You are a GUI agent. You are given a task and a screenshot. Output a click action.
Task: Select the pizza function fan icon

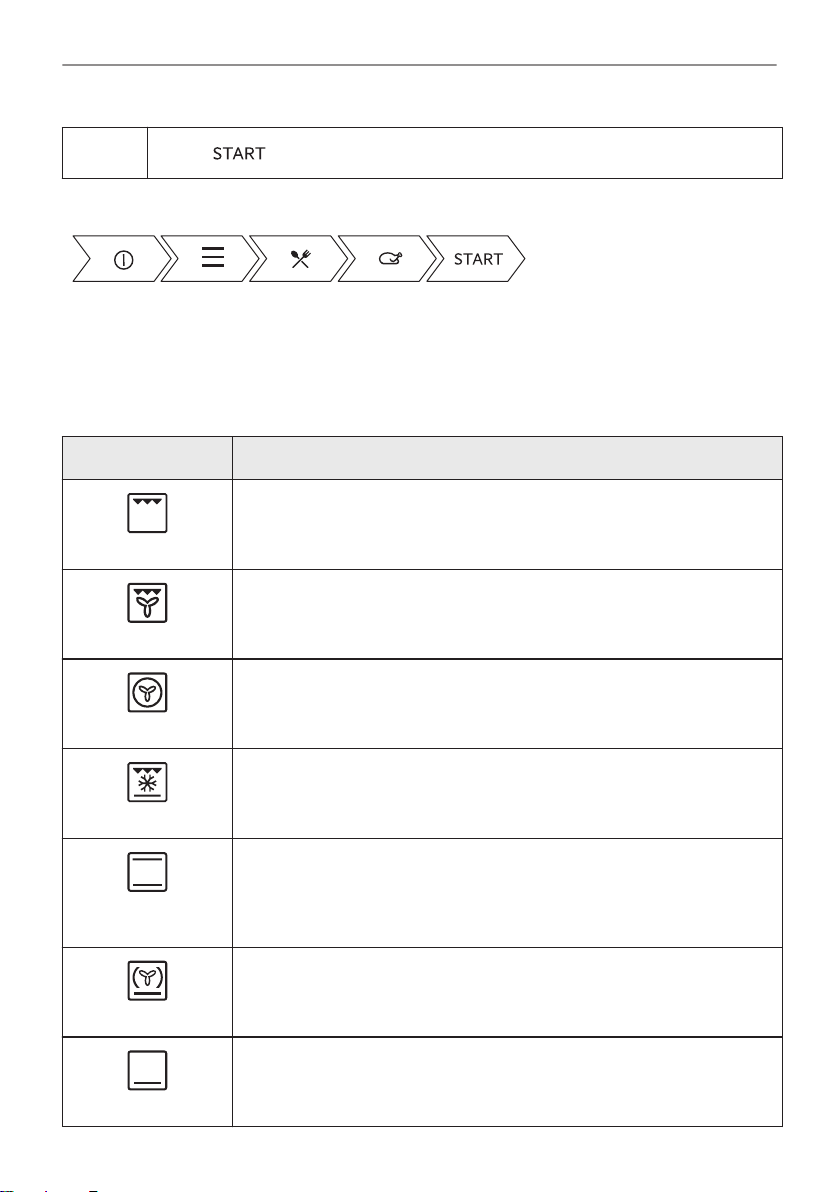147,981
